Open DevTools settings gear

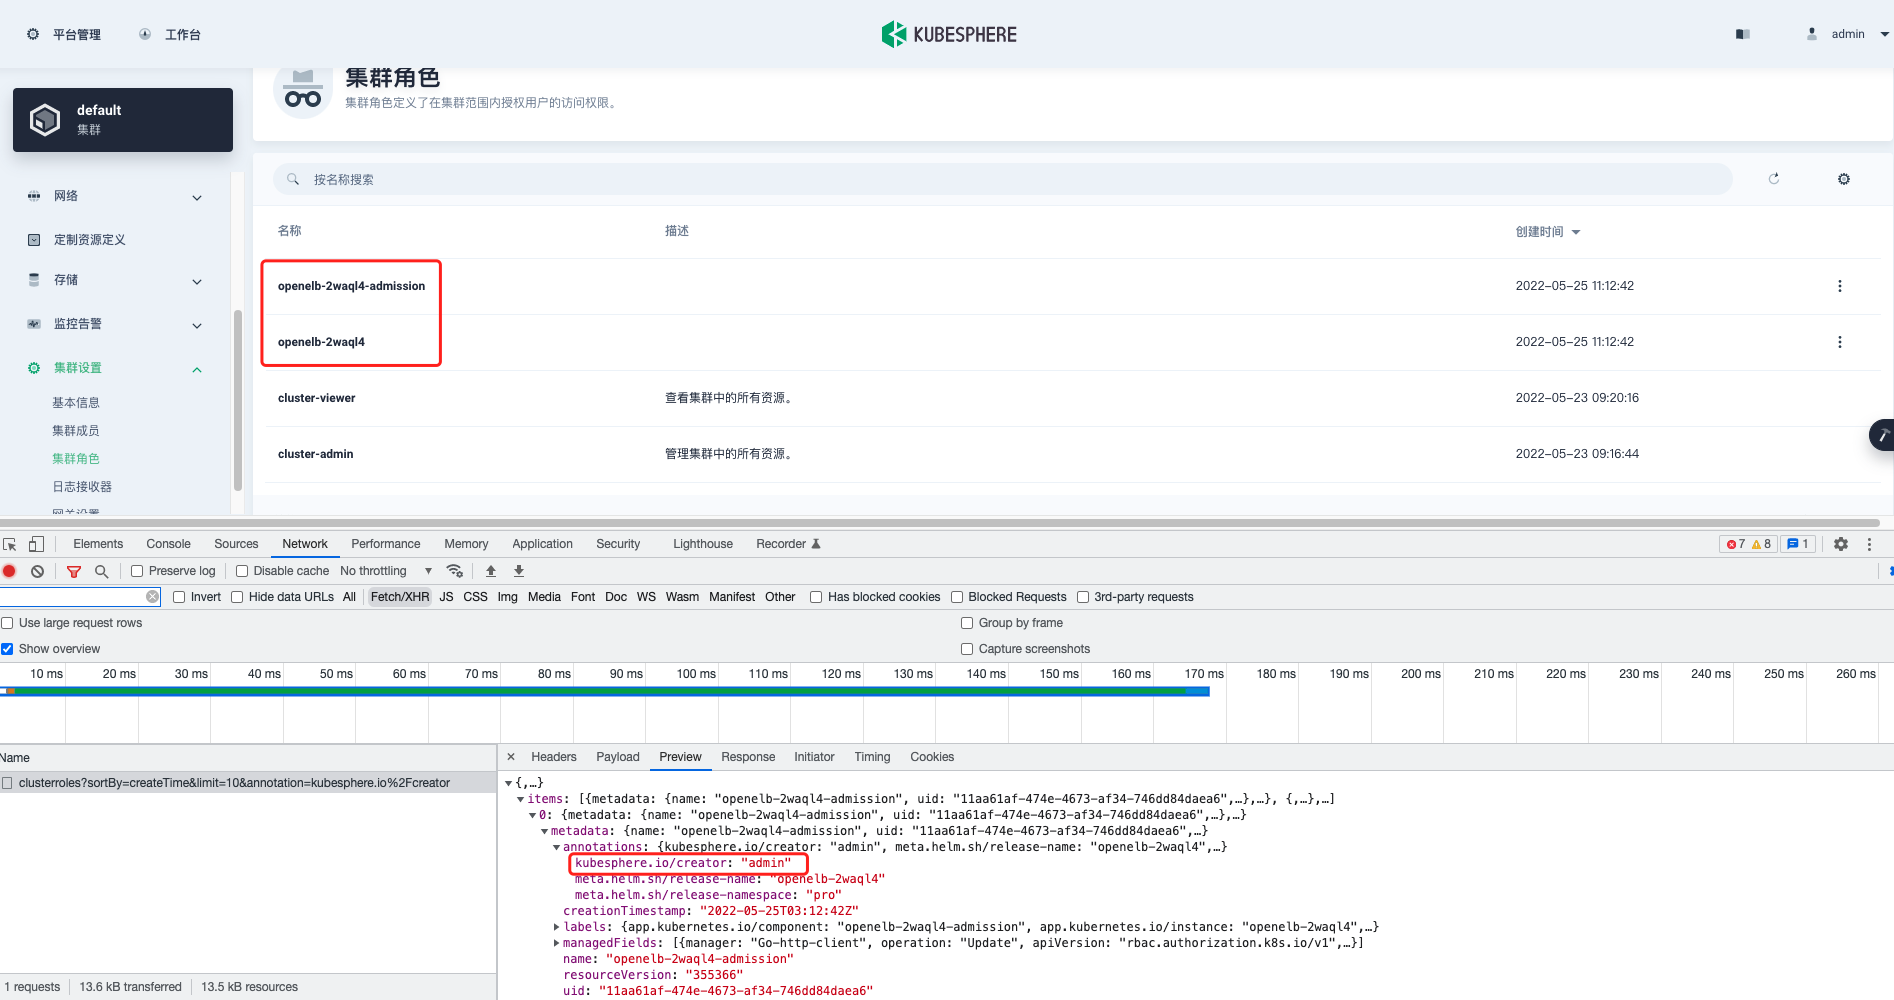[x=1841, y=543]
